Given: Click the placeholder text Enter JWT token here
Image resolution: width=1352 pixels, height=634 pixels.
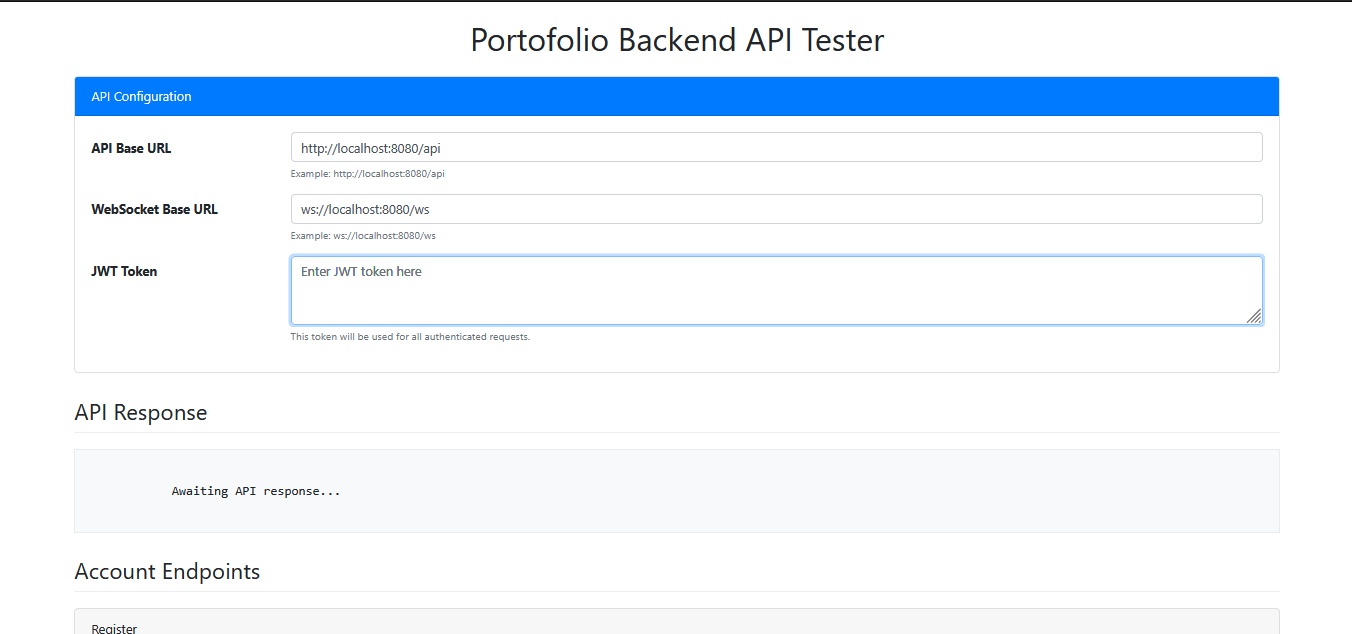Looking at the screenshot, I should [359, 270].
